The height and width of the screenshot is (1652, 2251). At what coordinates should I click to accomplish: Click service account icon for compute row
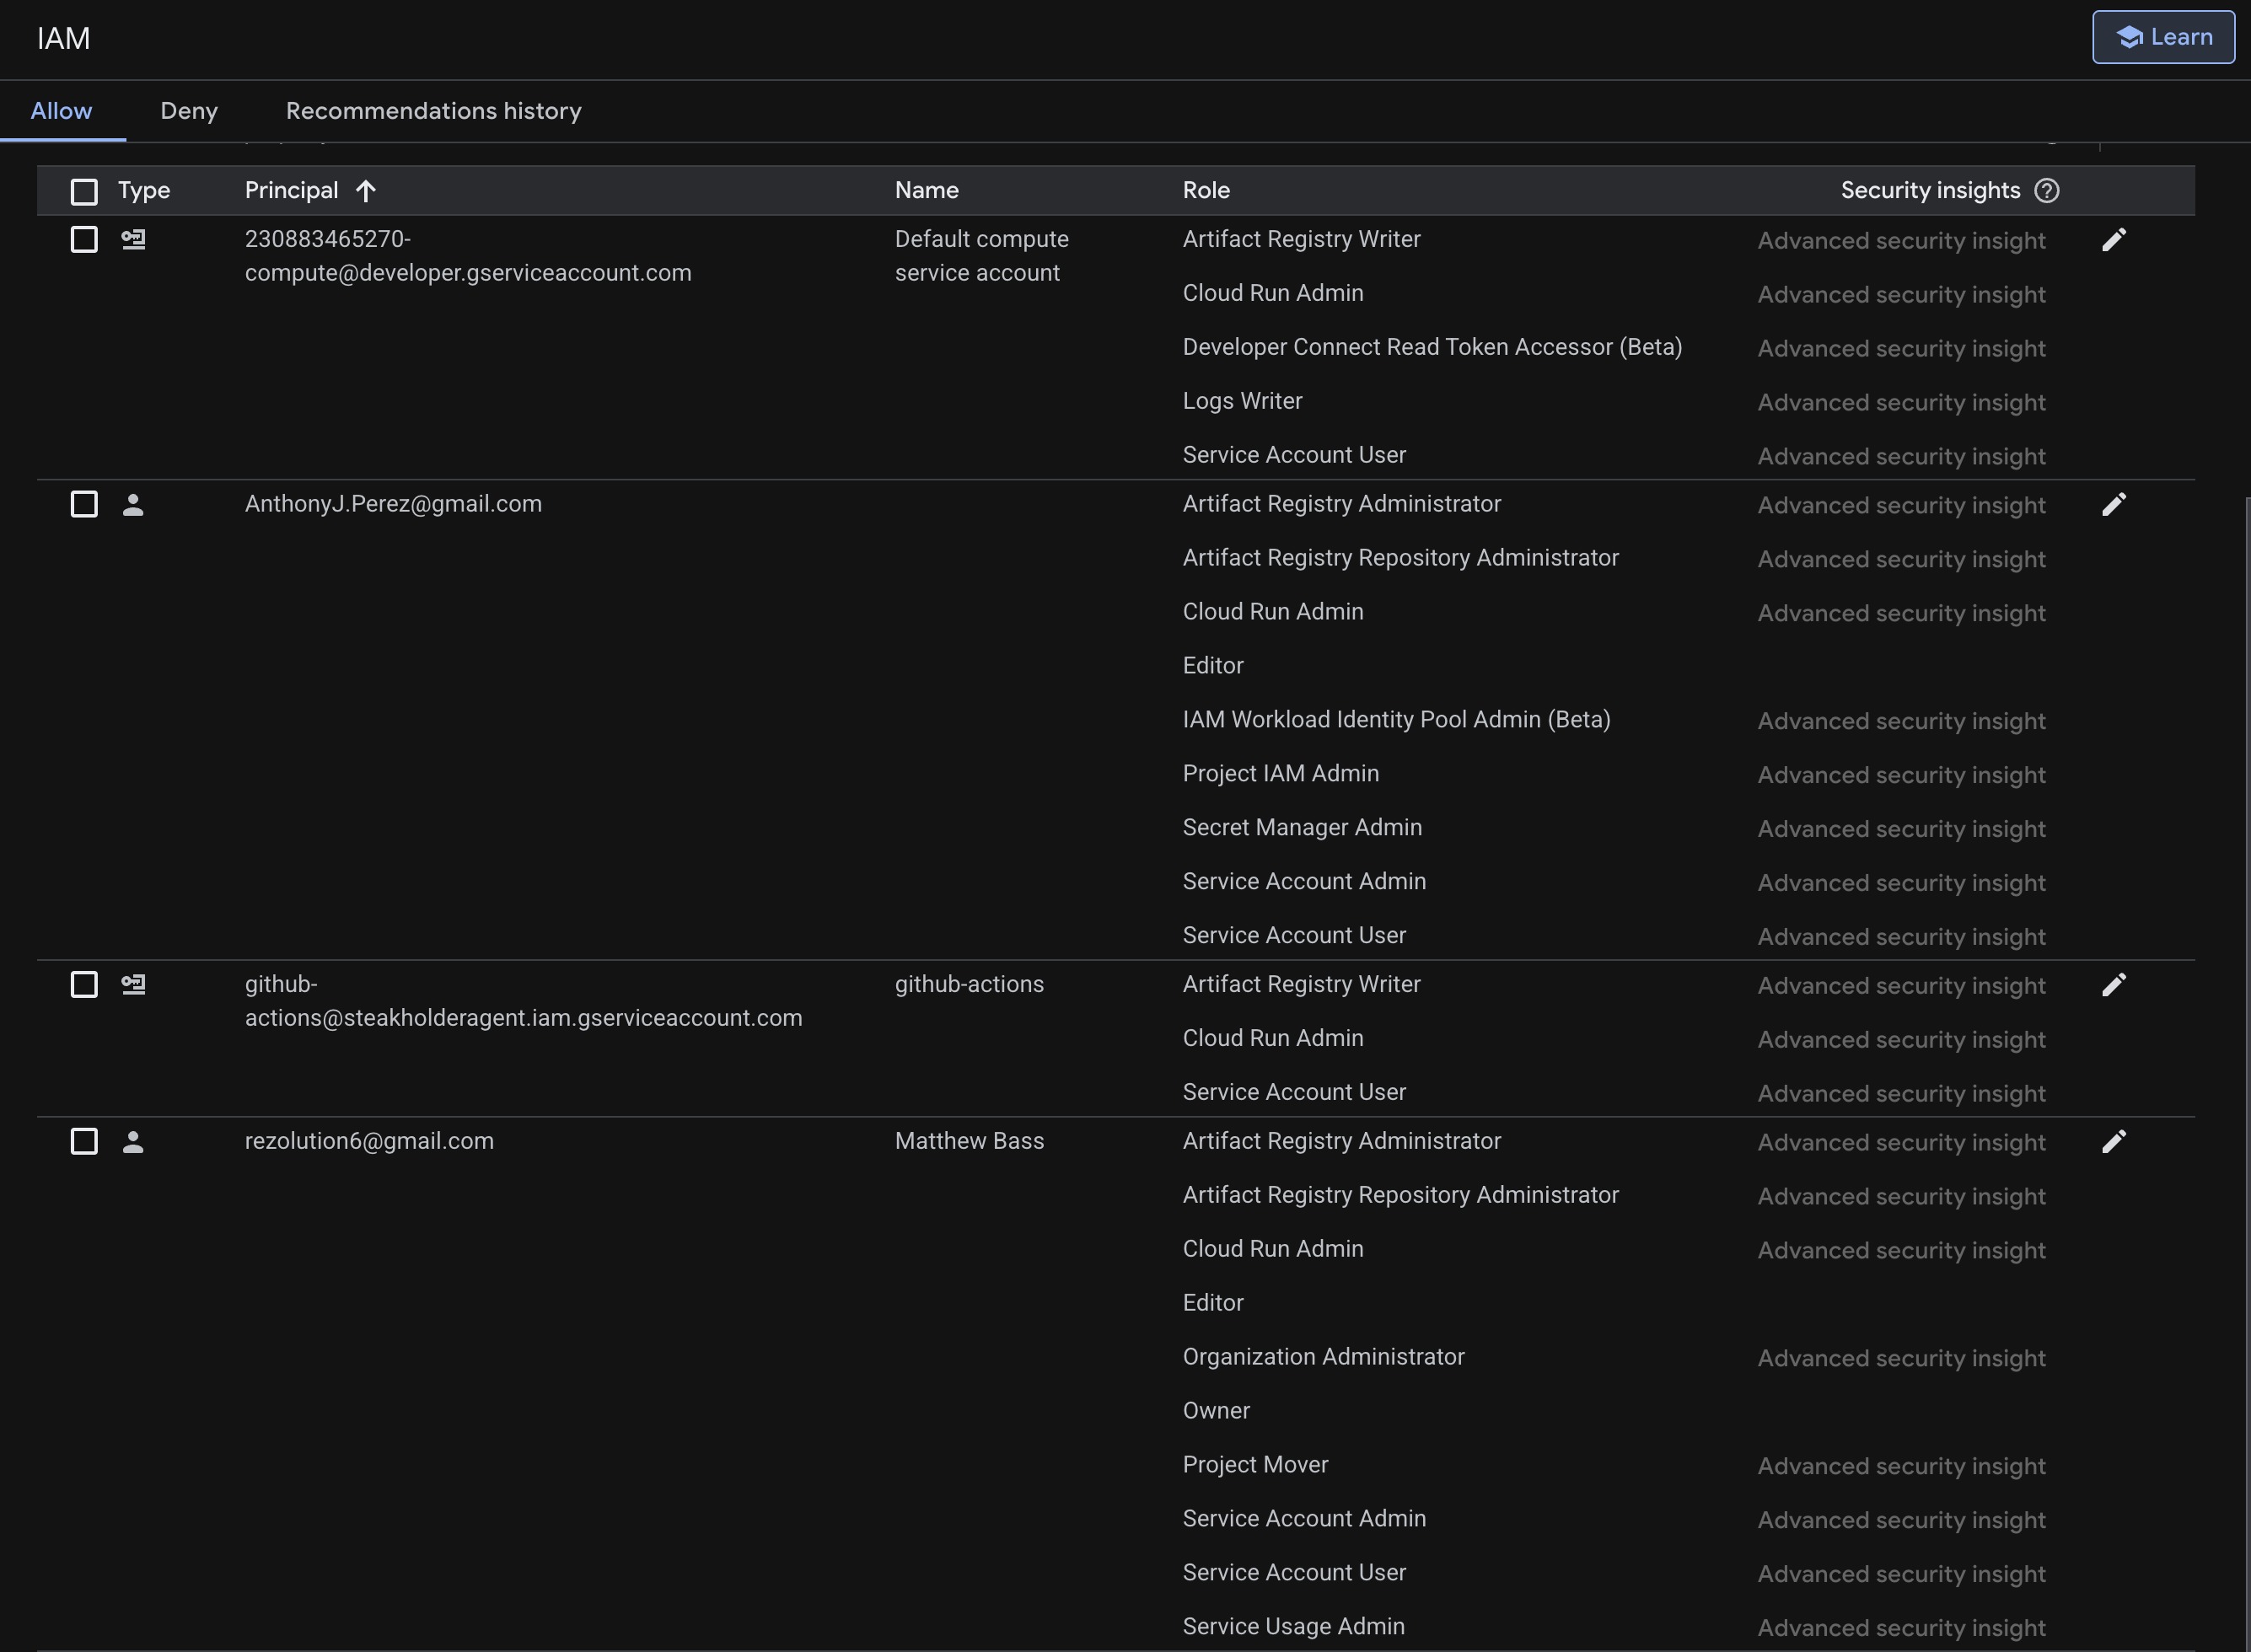(x=133, y=240)
